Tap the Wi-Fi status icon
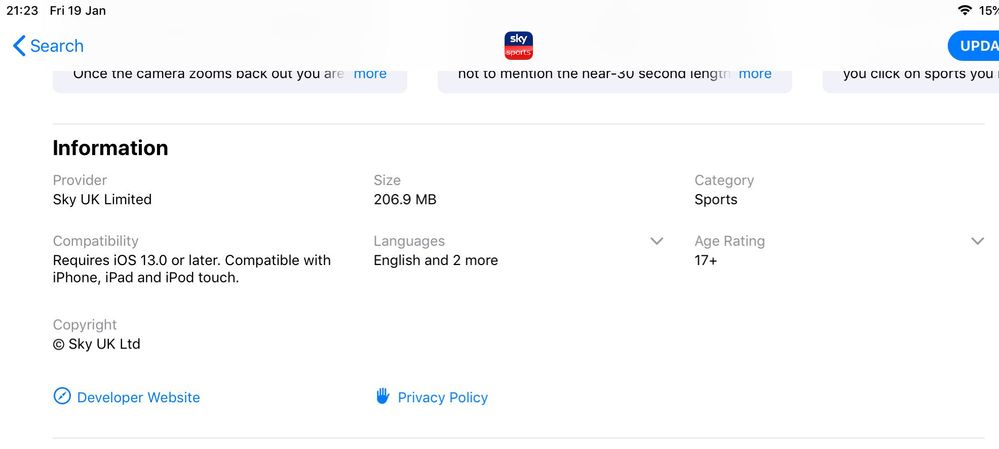Image resolution: width=999 pixels, height=449 pixels. pyautogui.click(x=965, y=10)
